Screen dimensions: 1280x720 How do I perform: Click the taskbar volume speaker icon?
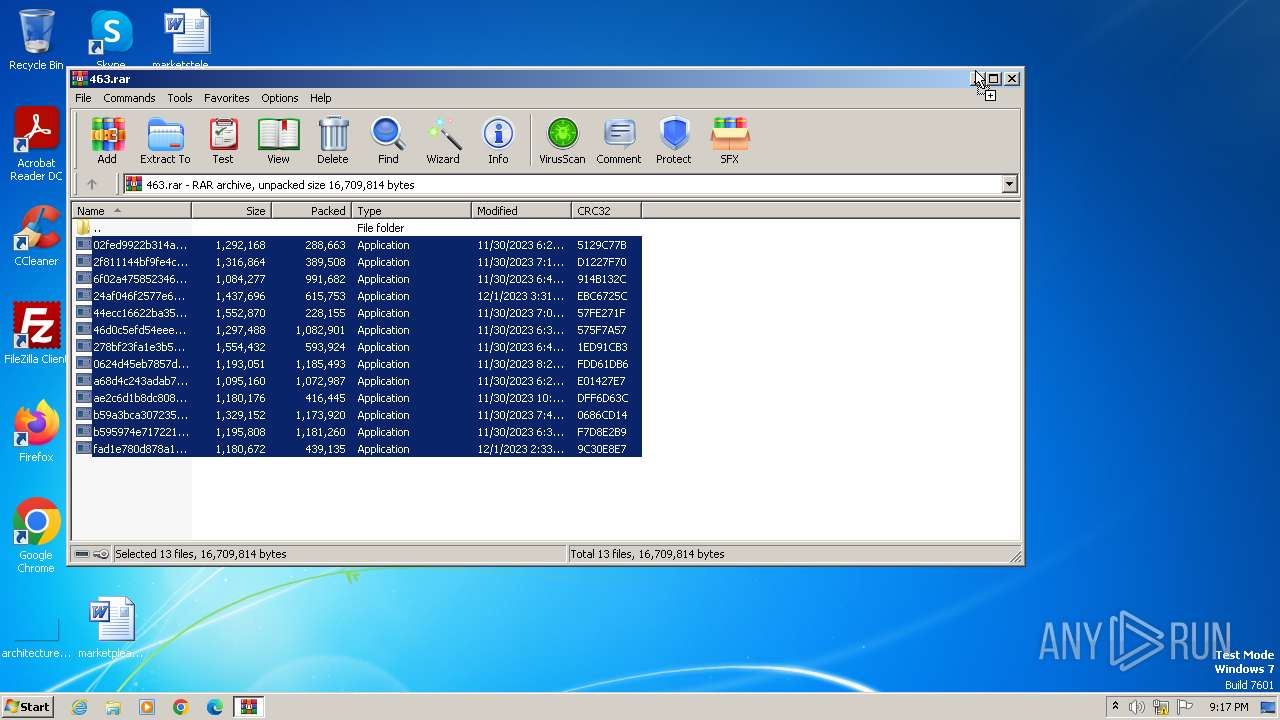click(1136, 707)
